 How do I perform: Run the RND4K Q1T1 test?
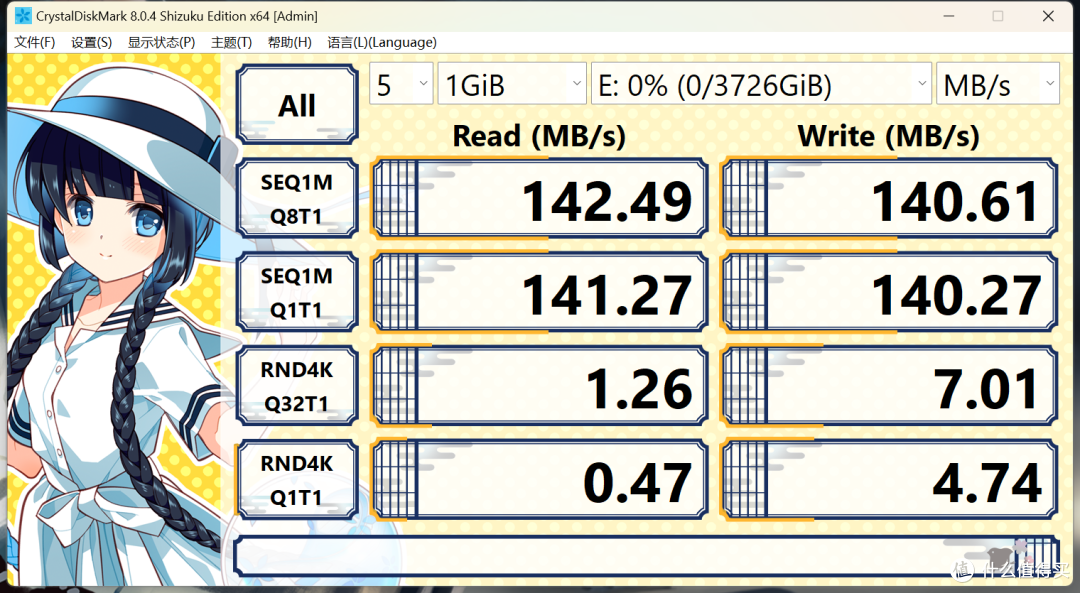click(x=297, y=479)
